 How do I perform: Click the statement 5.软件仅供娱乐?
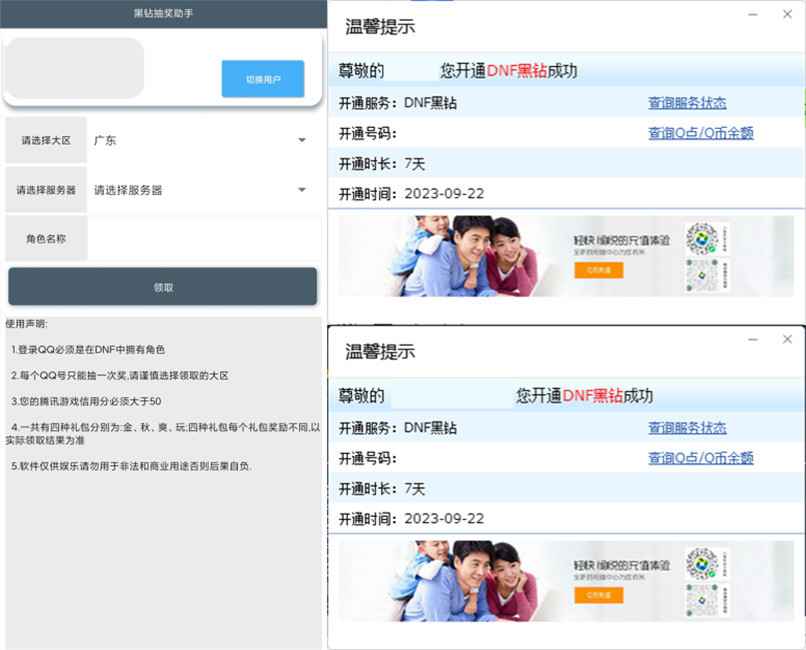click(132, 466)
